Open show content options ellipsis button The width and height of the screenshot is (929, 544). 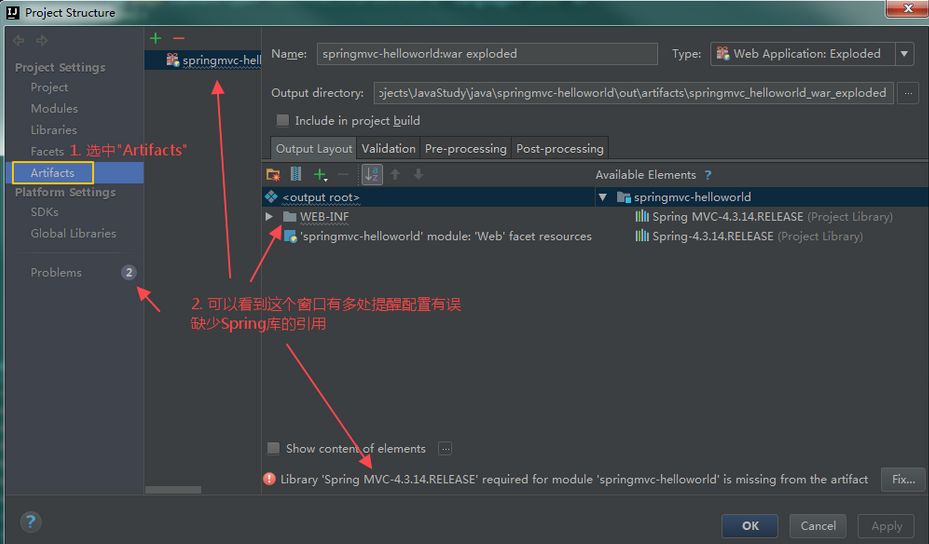445,449
